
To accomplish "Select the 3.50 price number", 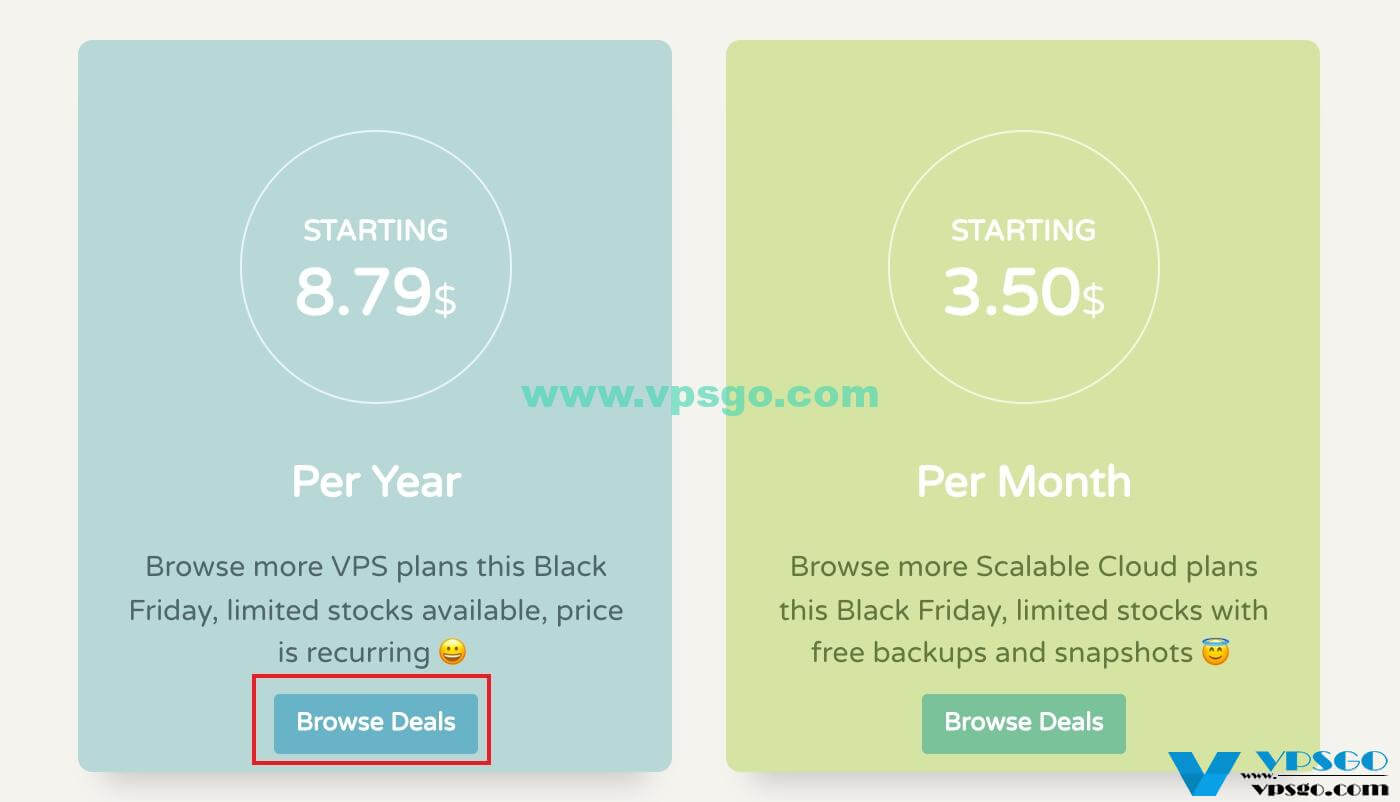I will [x=1011, y=293].
